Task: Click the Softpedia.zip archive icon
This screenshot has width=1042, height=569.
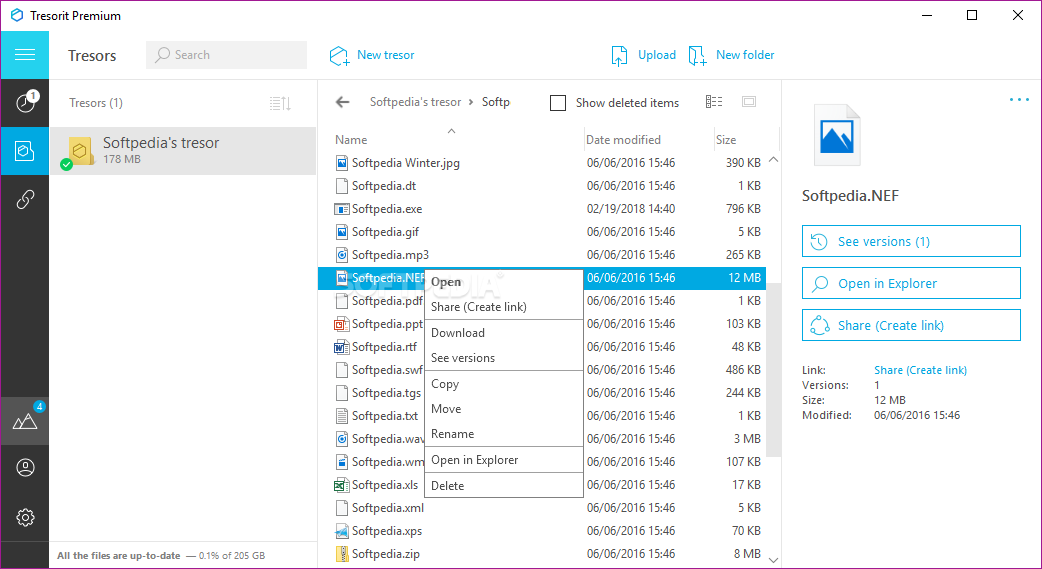Action: point(342,554)
